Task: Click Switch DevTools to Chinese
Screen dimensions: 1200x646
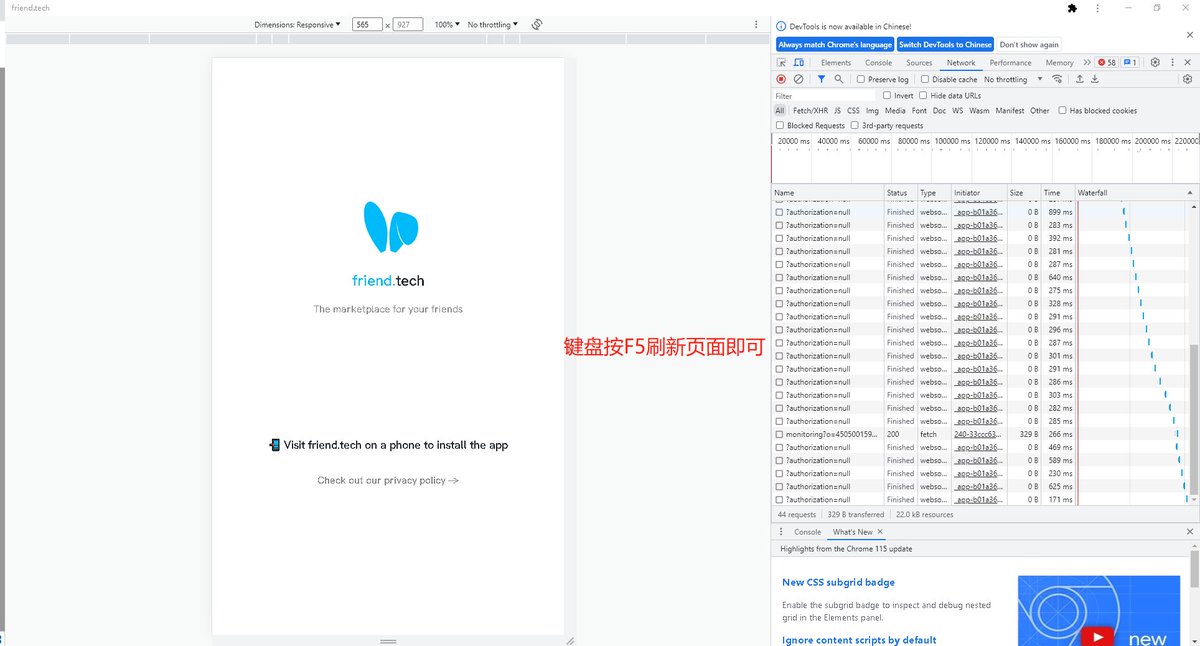Action: coord(945,44)
